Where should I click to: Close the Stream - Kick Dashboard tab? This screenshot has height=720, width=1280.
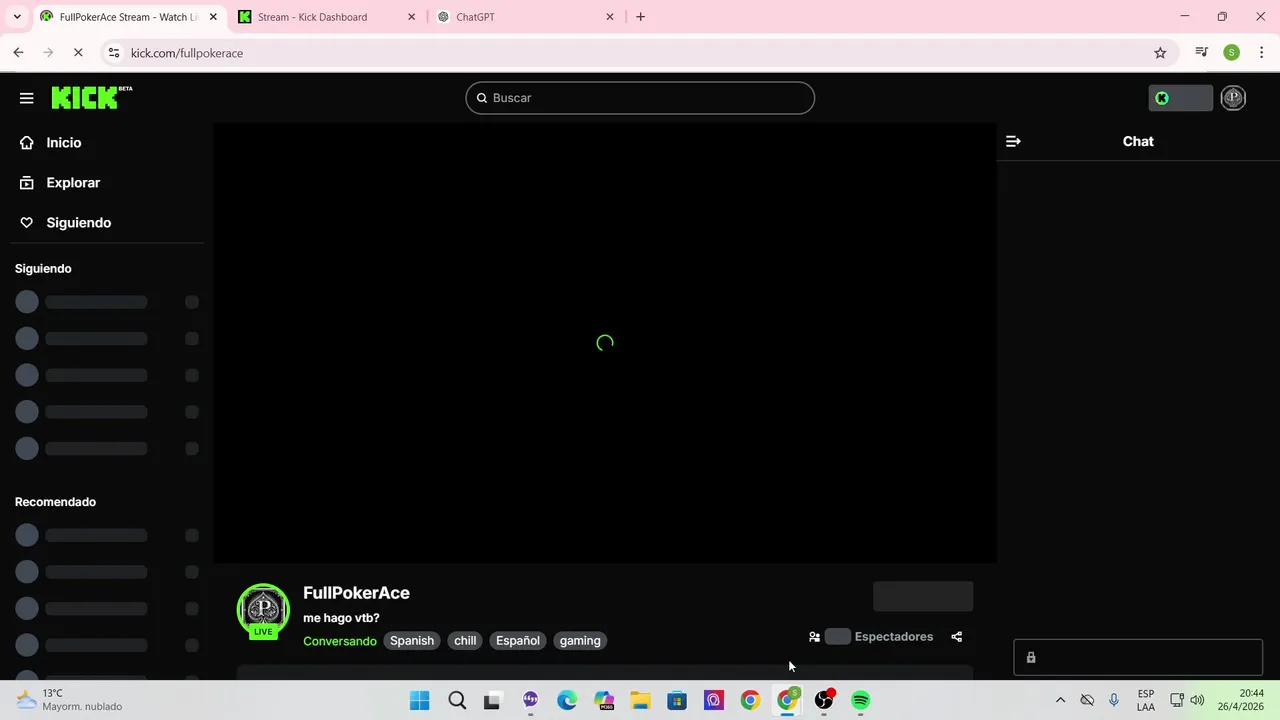(411, 17)
